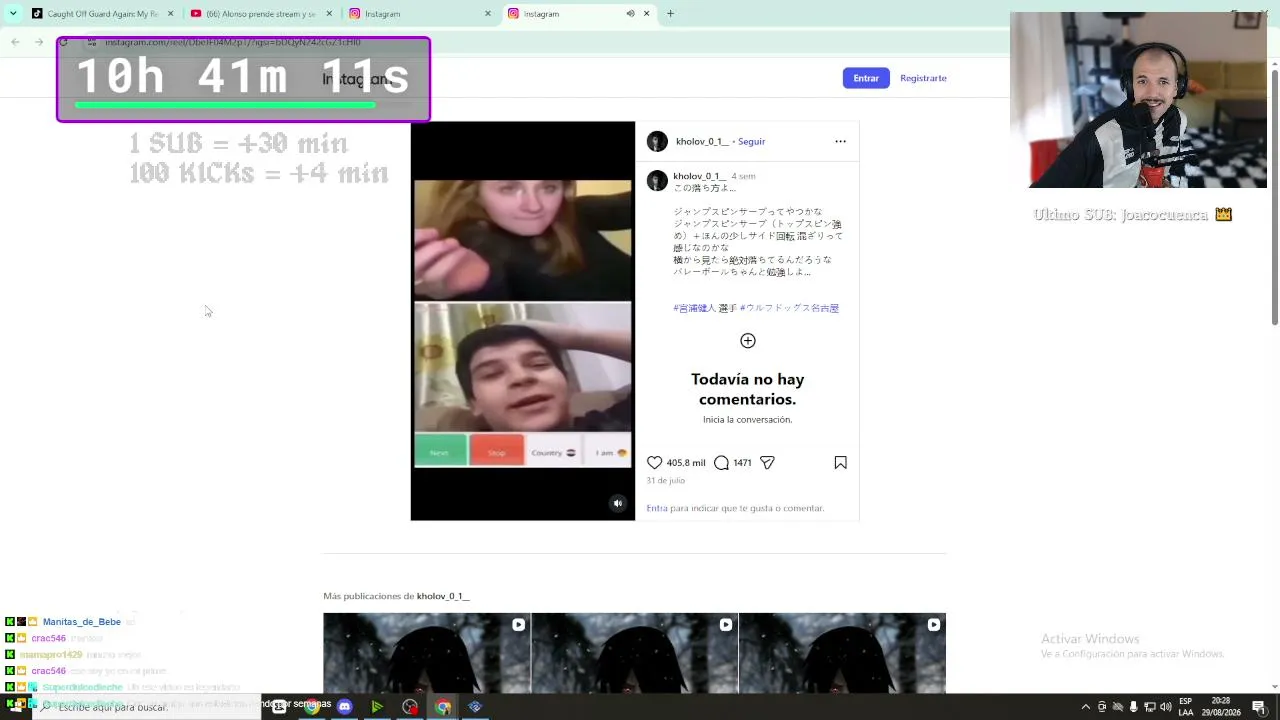Click mamapro1429 username in chat overlay
The image size is (1280, 720).
coord(51,655)
